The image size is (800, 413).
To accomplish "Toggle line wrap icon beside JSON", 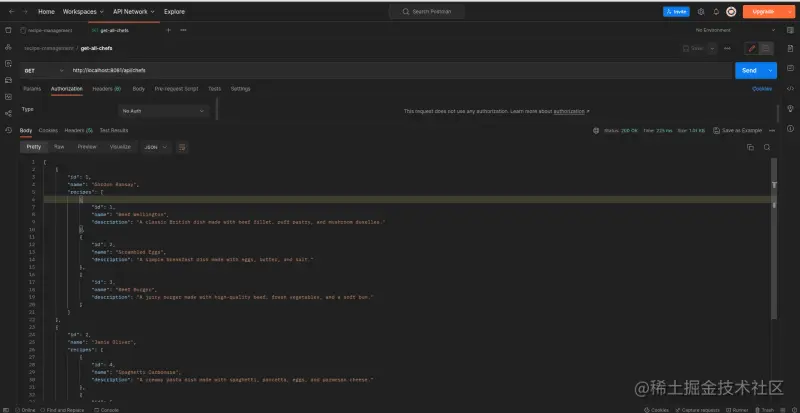I will pyautogui.click(x=182, y=147).
